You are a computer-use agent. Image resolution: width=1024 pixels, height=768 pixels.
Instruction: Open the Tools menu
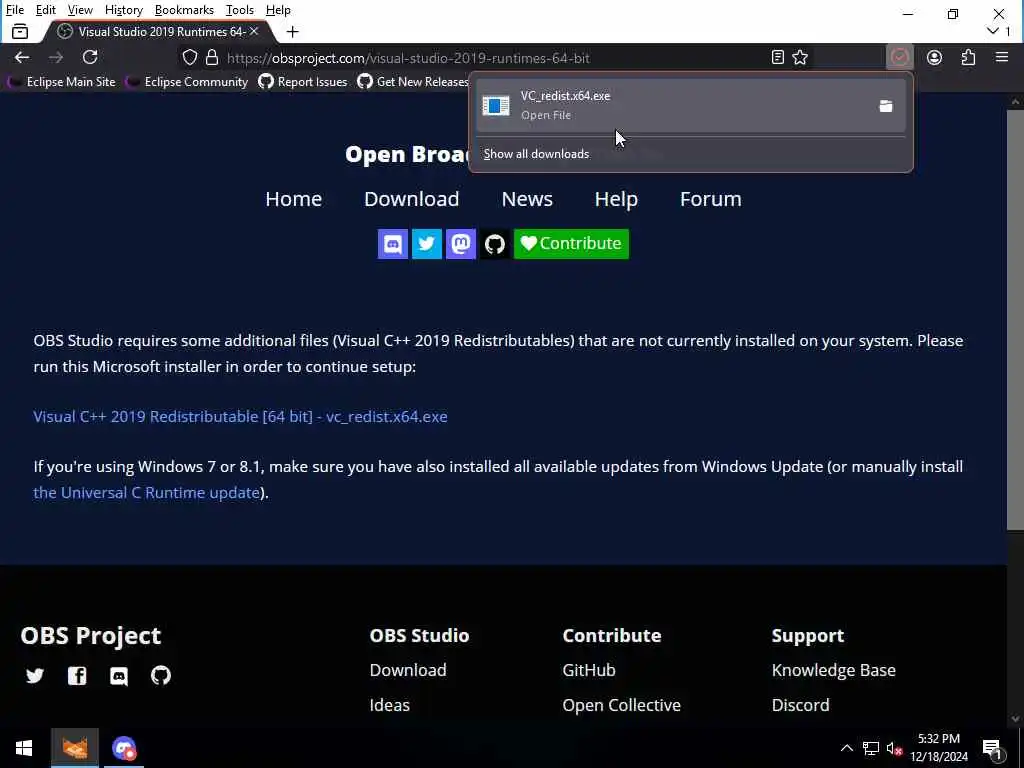coord(240,10)
